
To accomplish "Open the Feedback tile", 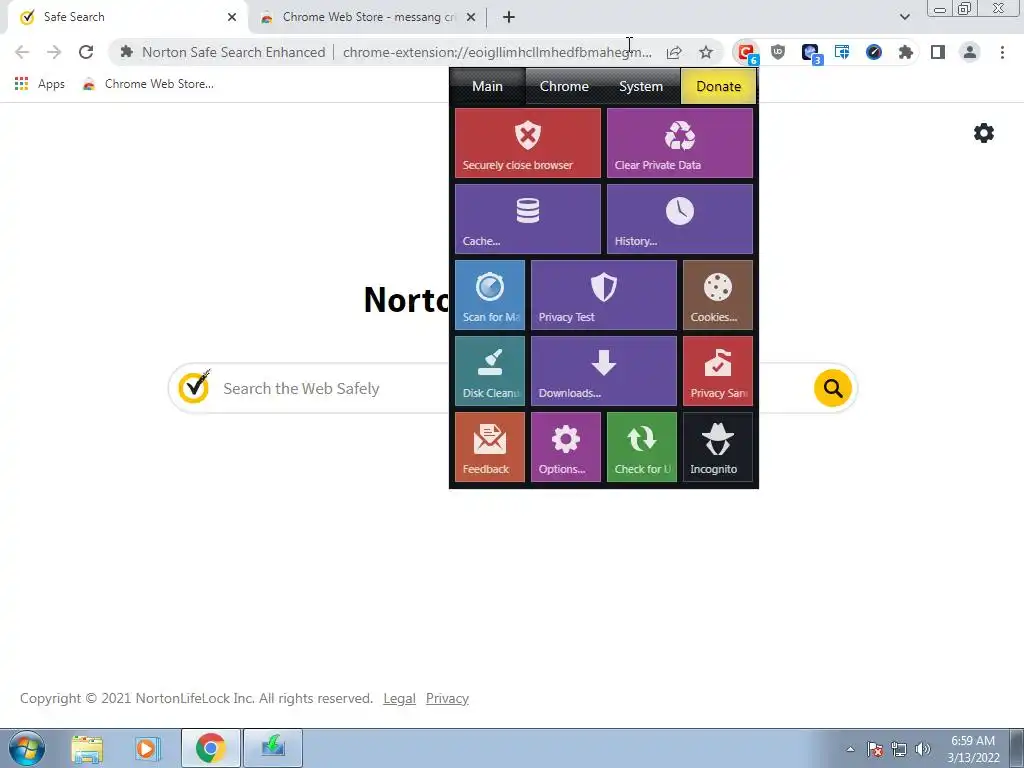I will pyautogui.click(x=490, y=447).
